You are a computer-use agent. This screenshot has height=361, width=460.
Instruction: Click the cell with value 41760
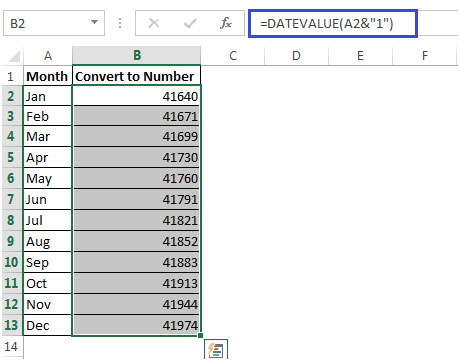[136, 178]
